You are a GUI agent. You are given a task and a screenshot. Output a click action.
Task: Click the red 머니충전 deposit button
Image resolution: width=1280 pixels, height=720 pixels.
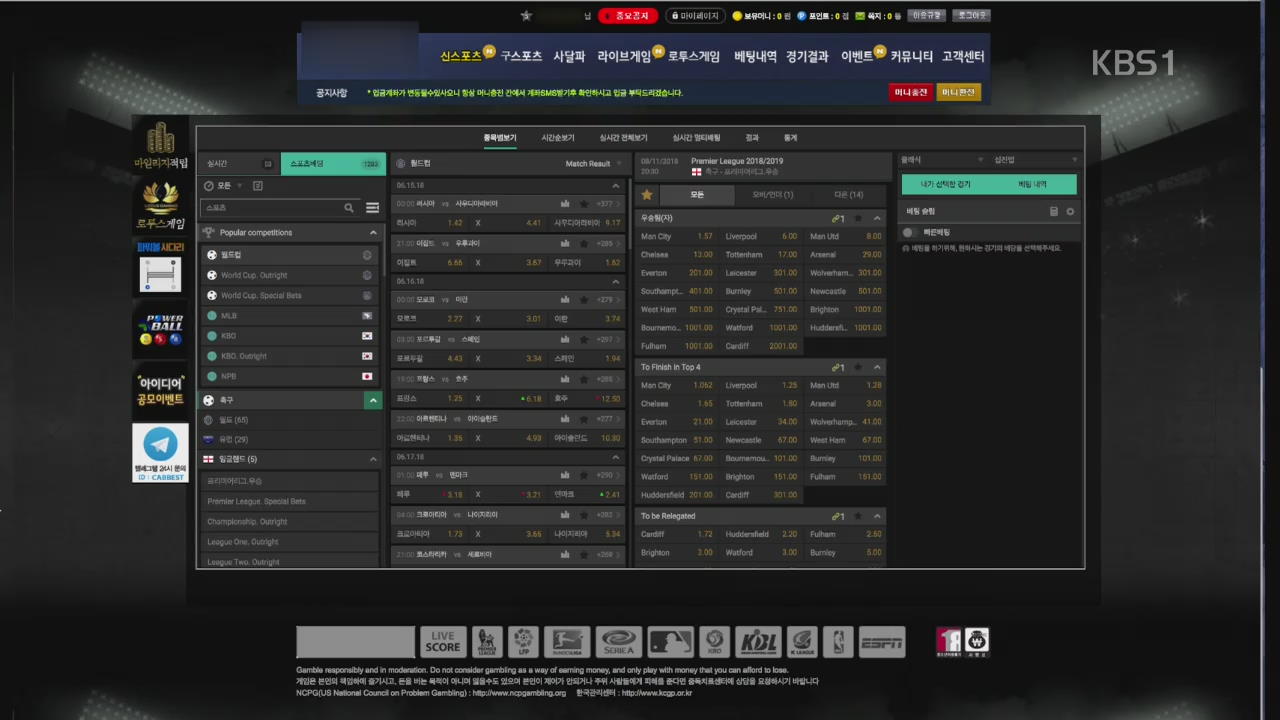(911, 92)
